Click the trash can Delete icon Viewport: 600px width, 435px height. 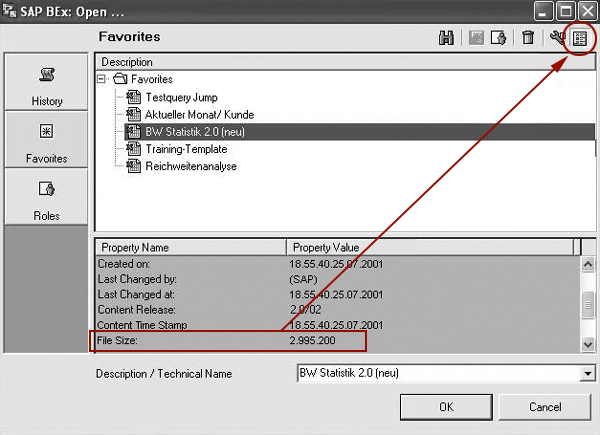[x=528, y=38]
